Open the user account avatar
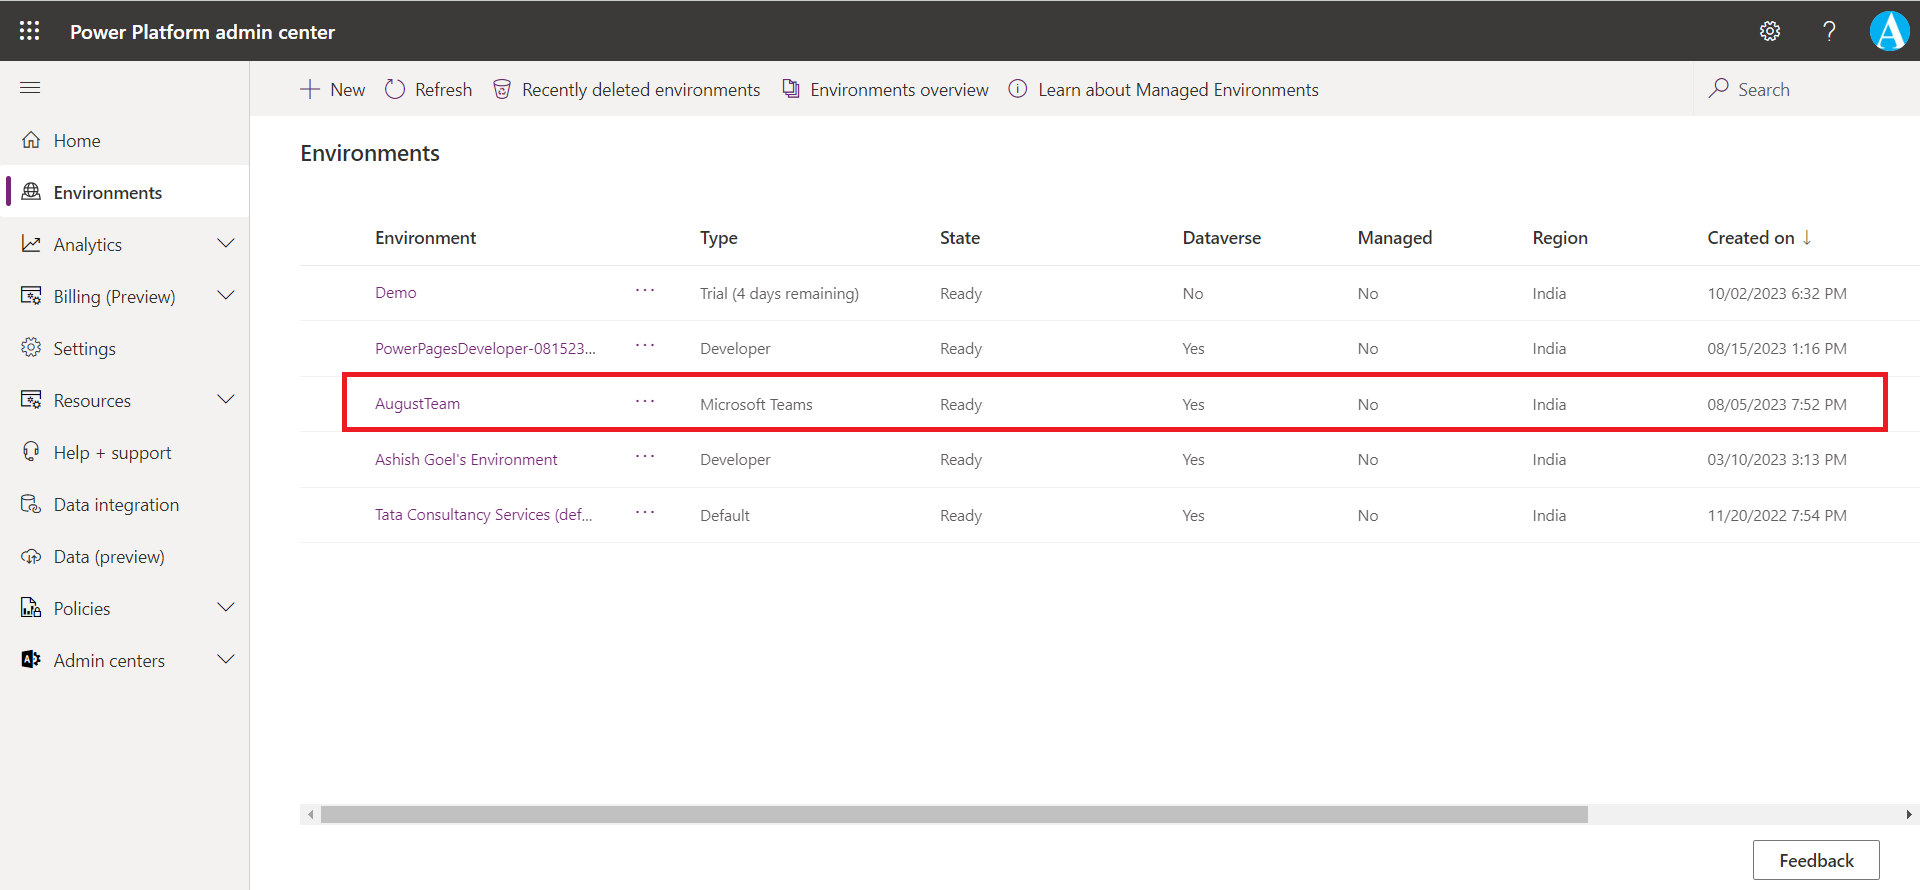1920x890 pixels. pyautogui.click(x=1889, y=31)
